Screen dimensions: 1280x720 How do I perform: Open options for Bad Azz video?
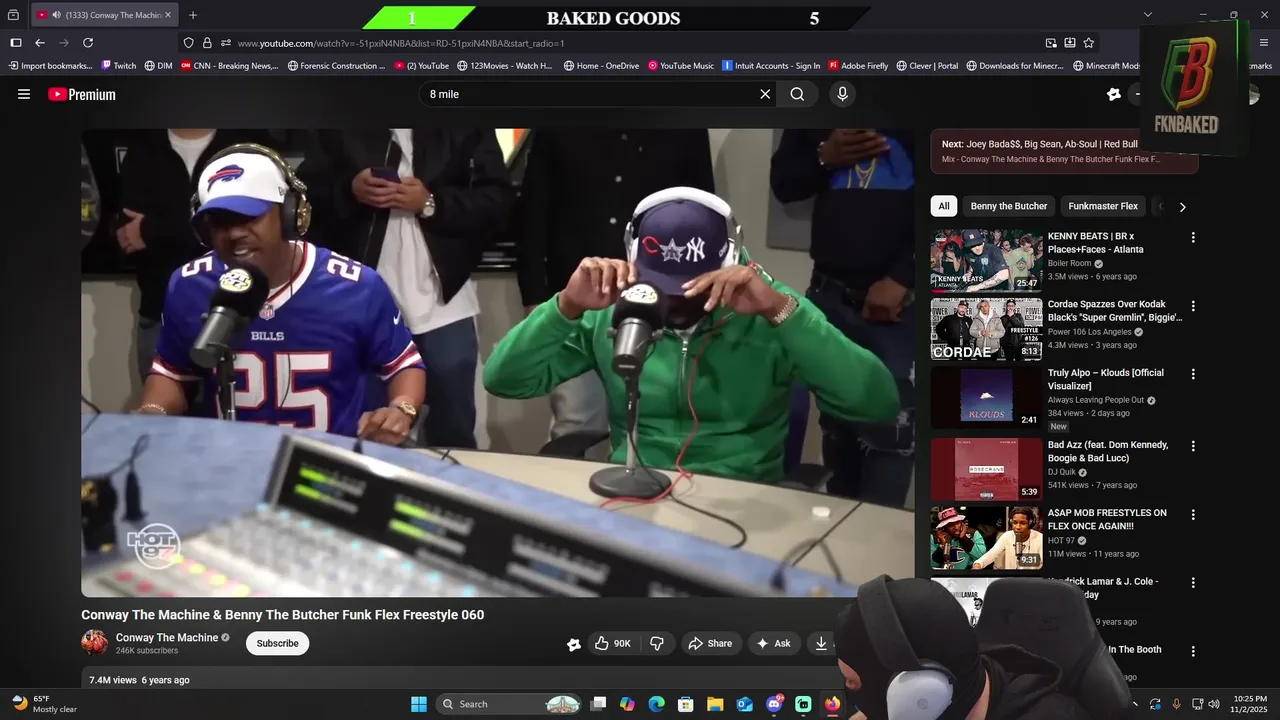coord(1192,446)
